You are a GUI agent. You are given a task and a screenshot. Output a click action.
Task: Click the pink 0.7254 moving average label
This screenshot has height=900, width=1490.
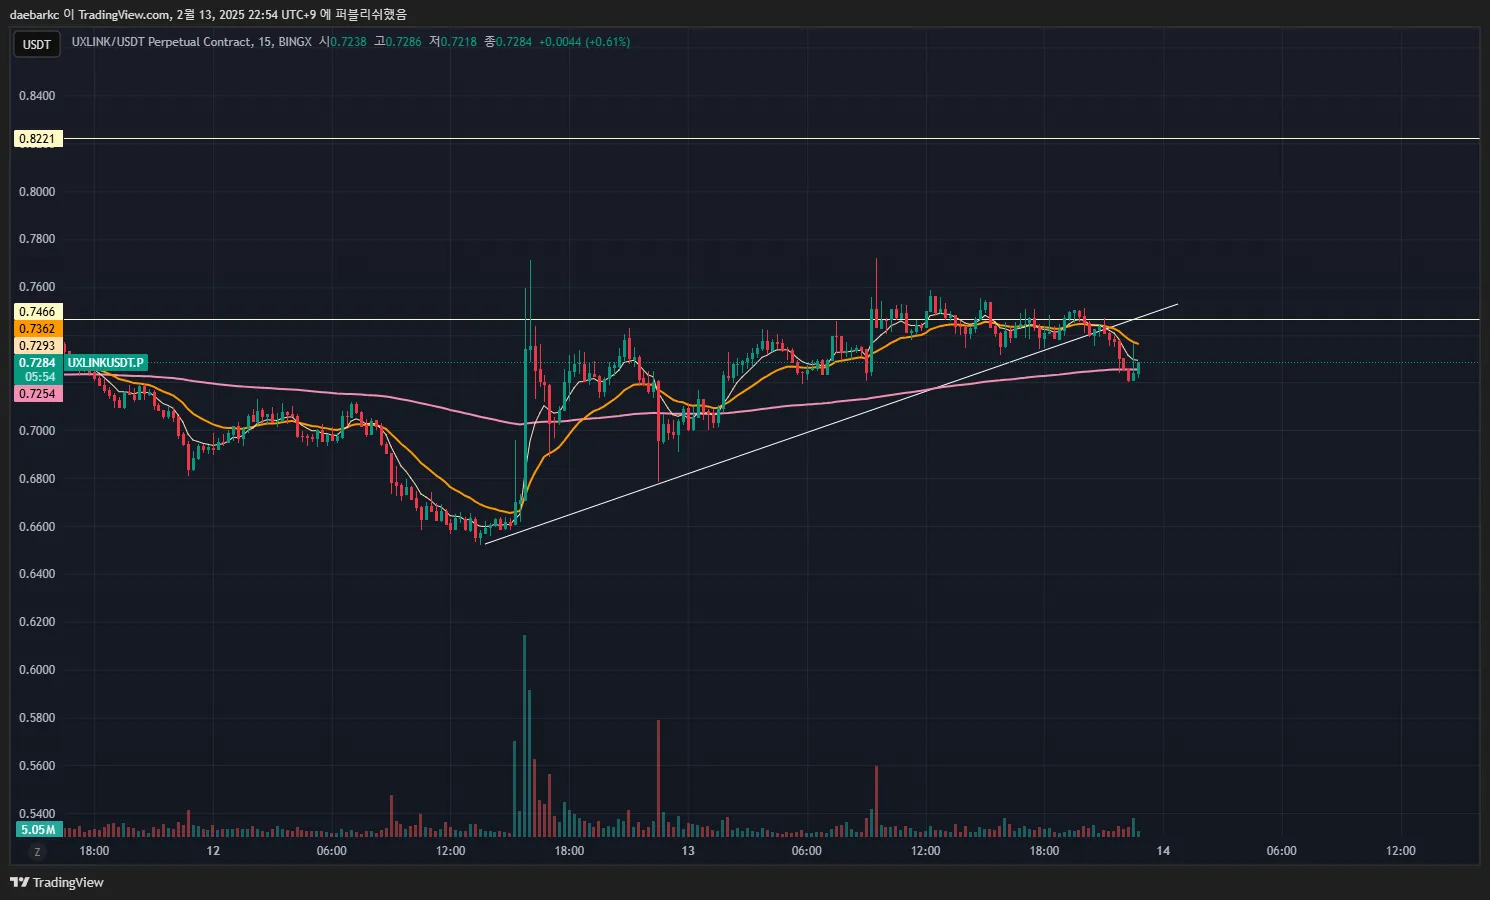point(38,394)
